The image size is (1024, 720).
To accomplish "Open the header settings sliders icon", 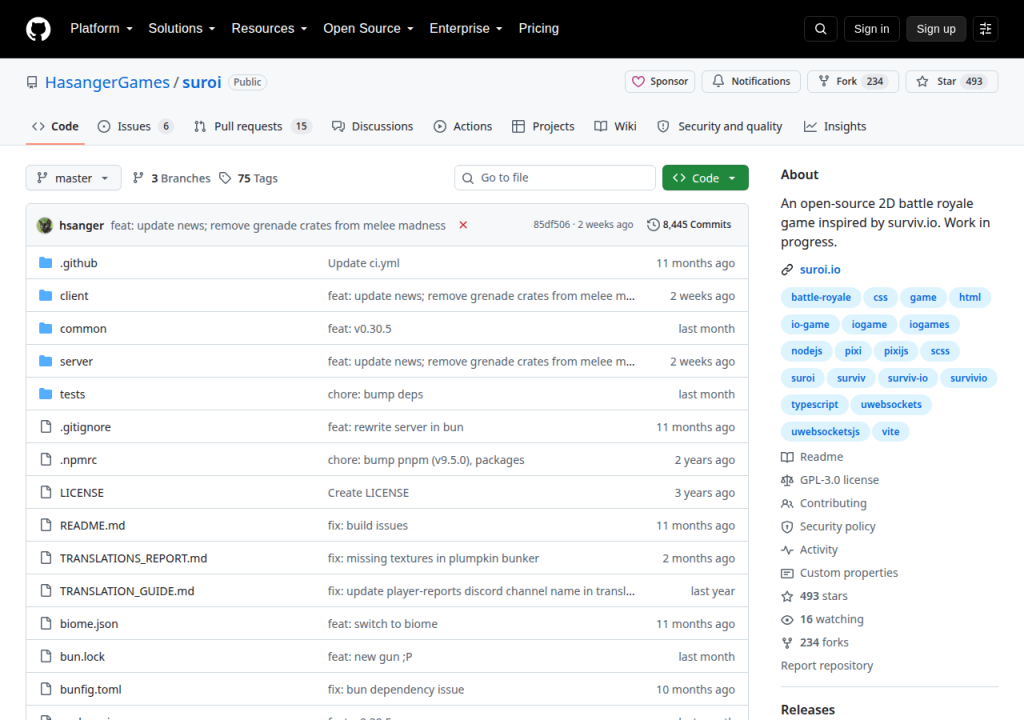I will tap(985, 29).
